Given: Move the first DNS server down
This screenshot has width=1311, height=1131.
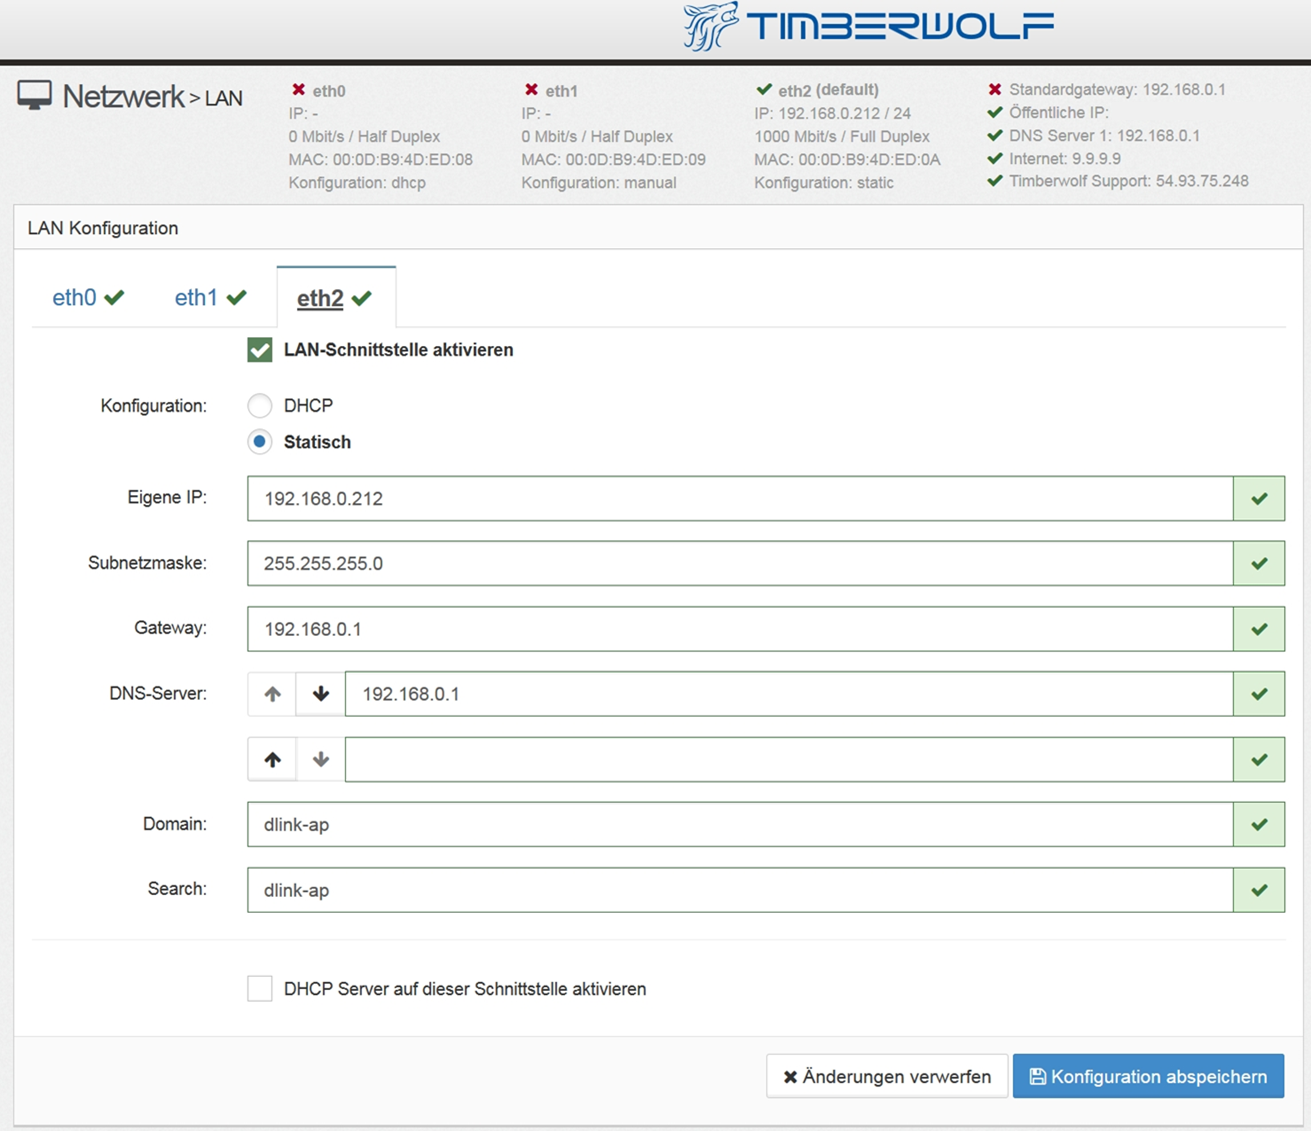Looking at the screenshot, I should pos(321,694).
